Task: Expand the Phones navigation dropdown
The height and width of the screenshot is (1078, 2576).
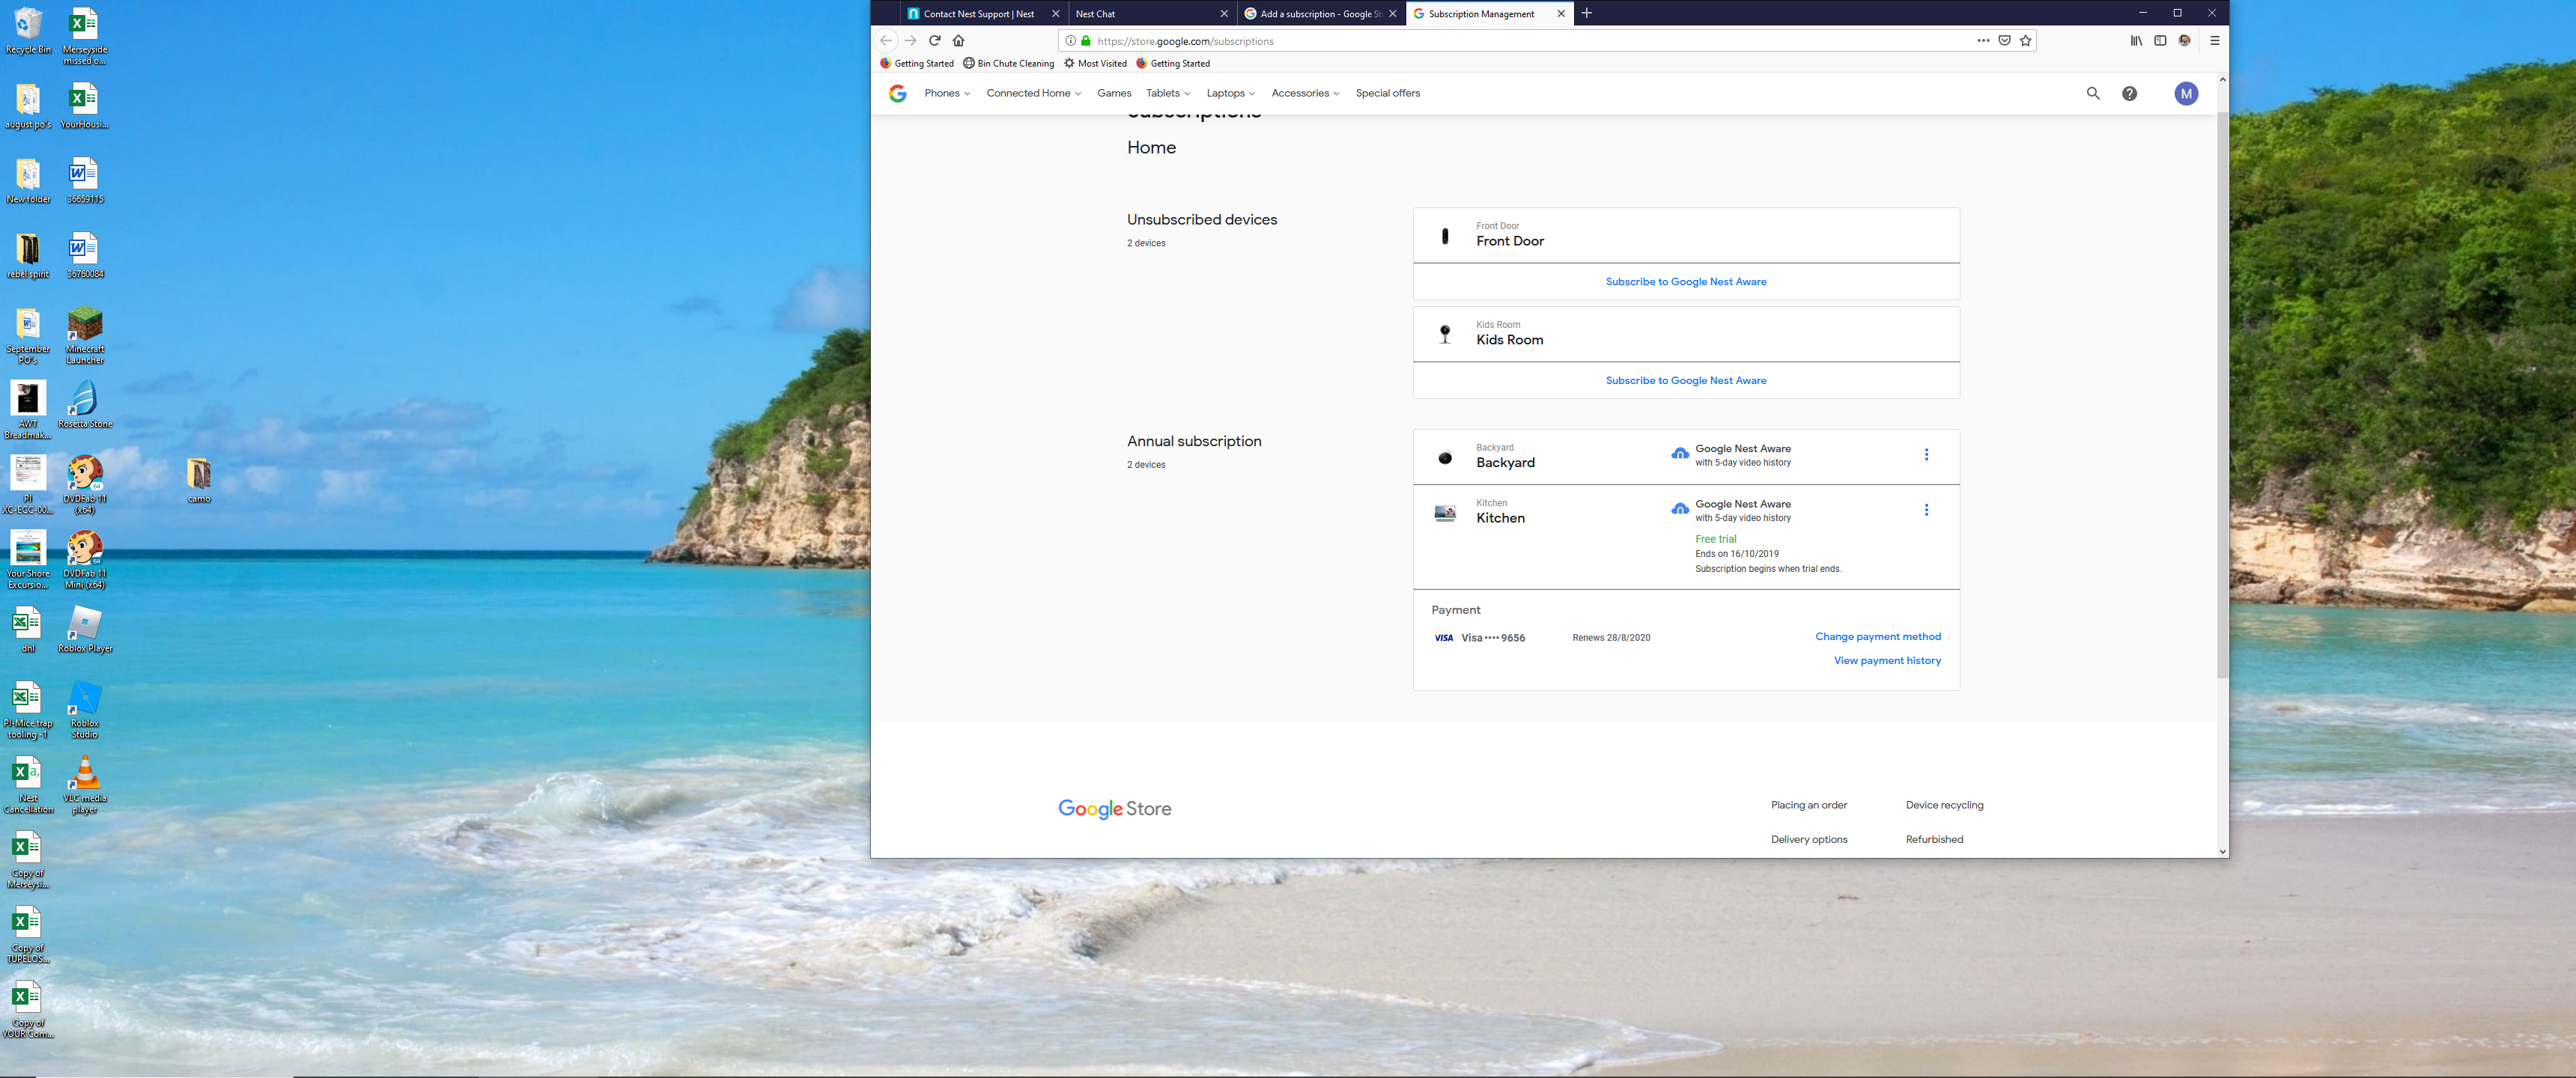Action: coord(946,93)
